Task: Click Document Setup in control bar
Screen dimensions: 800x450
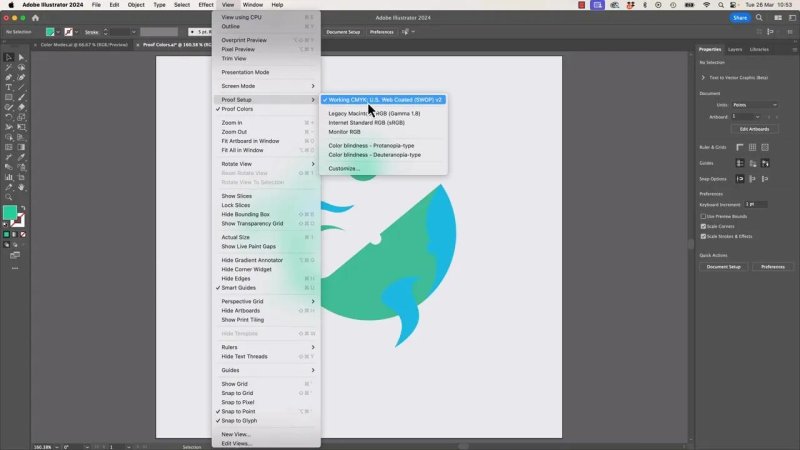Action: click(343, 32)
